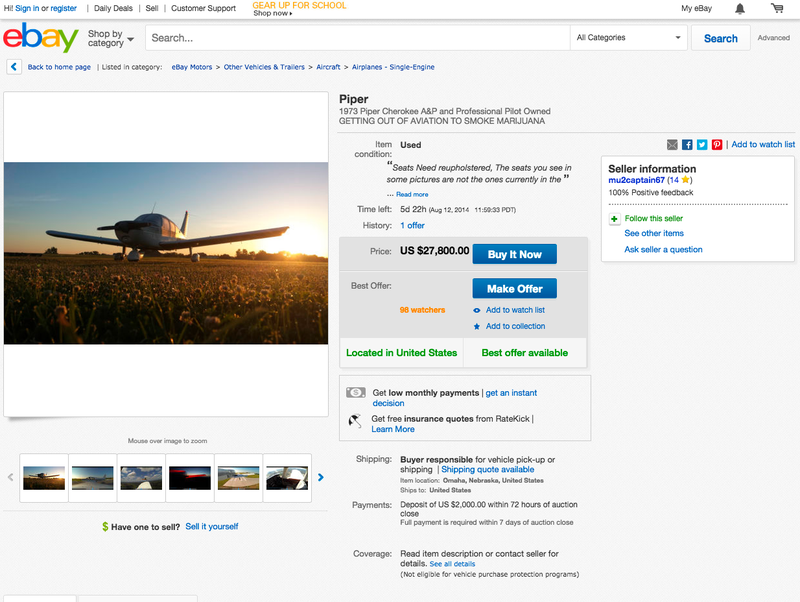Open Advanced search link
Image resolution: width=800 pixels, height=602 pixels.
click(773, 38)
